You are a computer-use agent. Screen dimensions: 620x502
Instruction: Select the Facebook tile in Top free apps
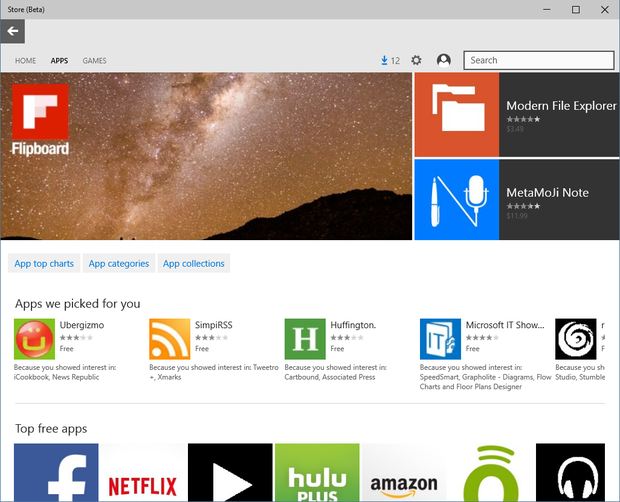56,473
